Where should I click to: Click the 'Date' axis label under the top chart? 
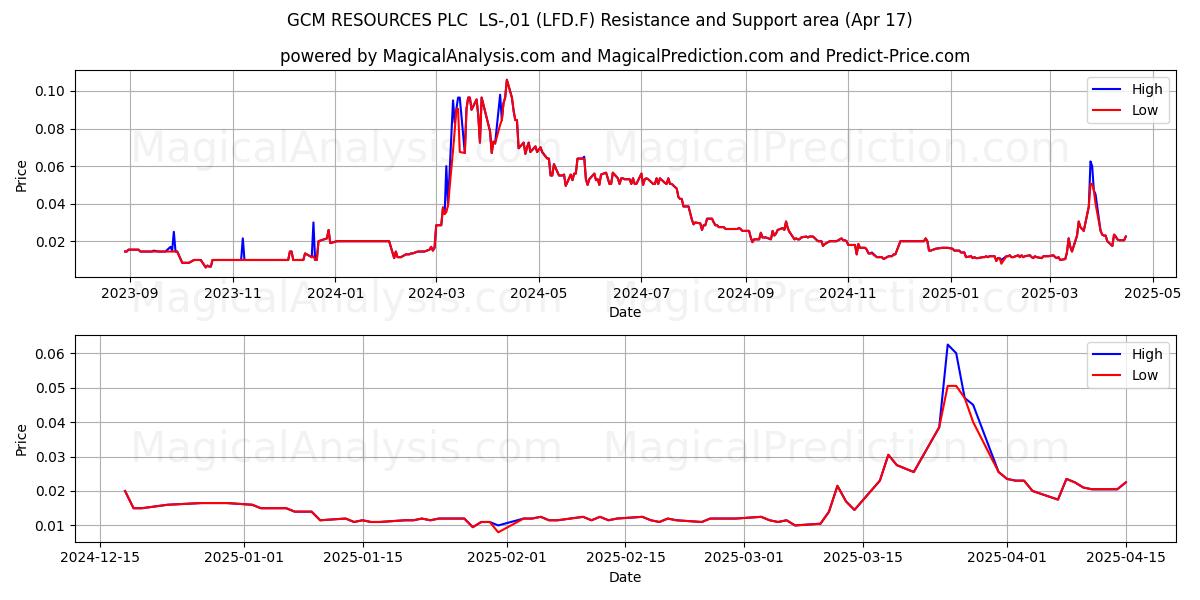pos(625,313)
